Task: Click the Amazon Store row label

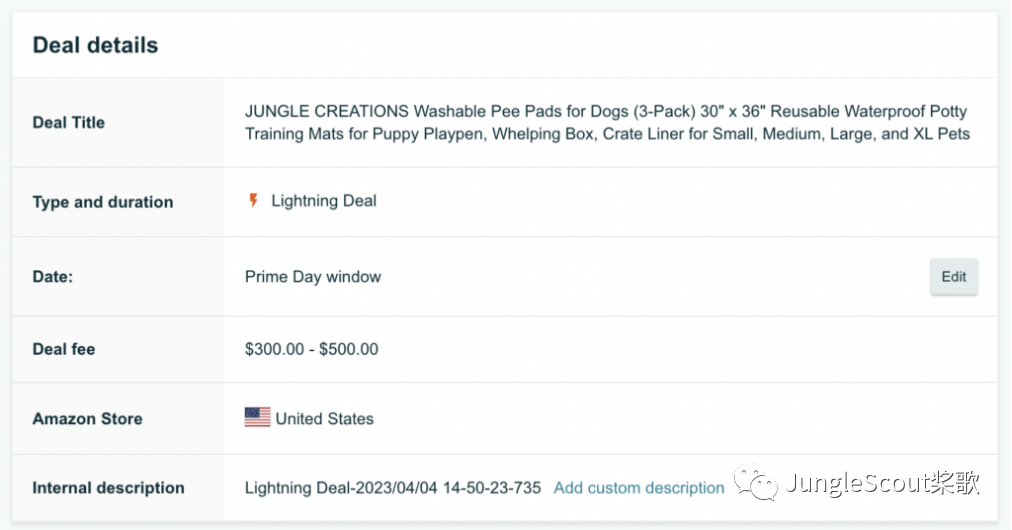Action: 88,419
